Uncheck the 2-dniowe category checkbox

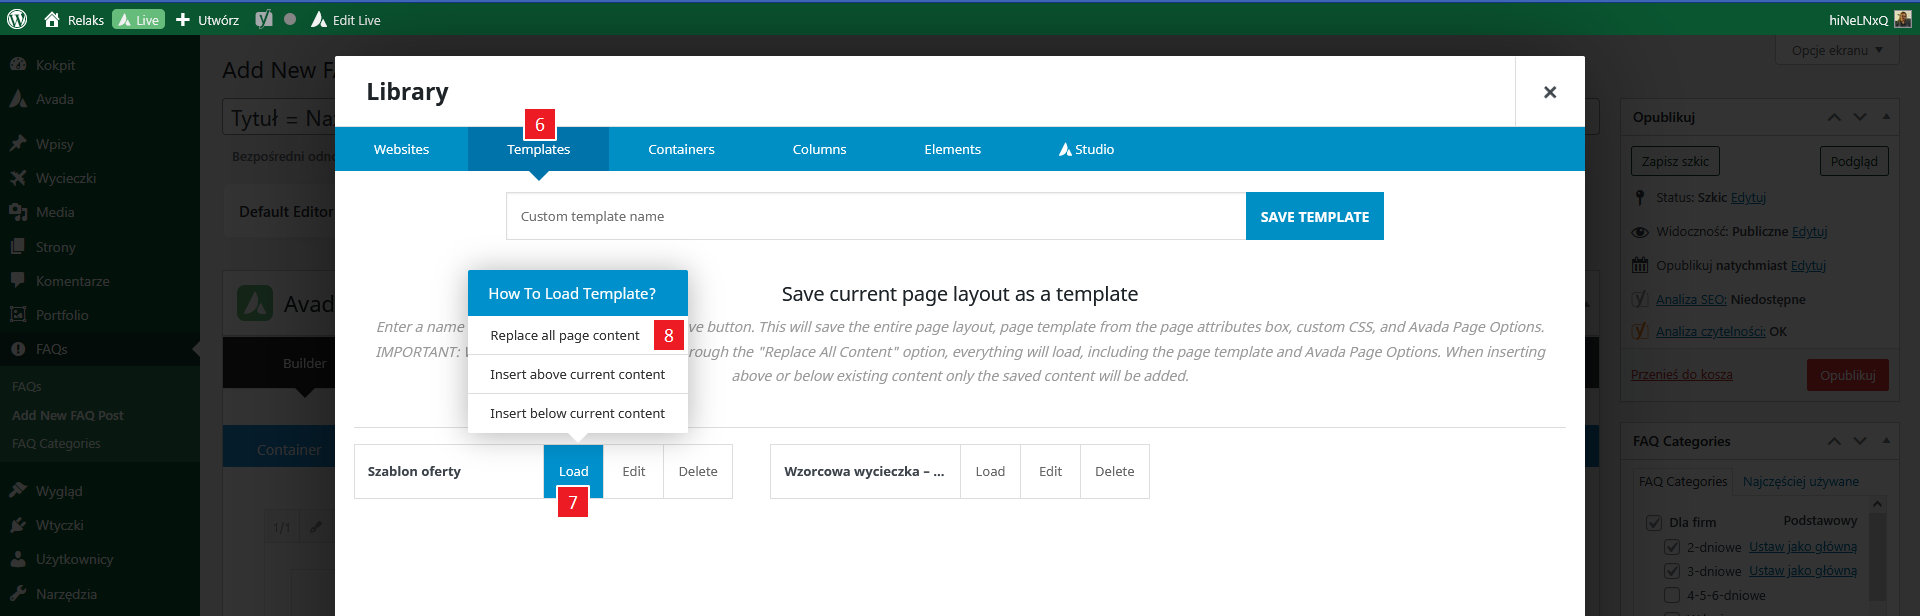pyautogui.click(x=1672, y=547)
